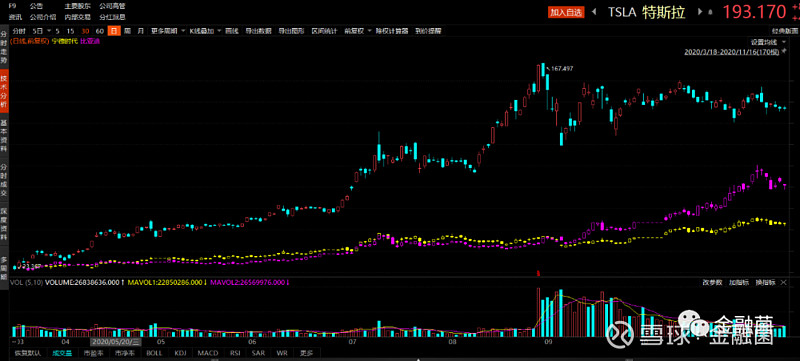
Task: Open the 前复权 adjustment dropdown
Action: tap(357, 31)
